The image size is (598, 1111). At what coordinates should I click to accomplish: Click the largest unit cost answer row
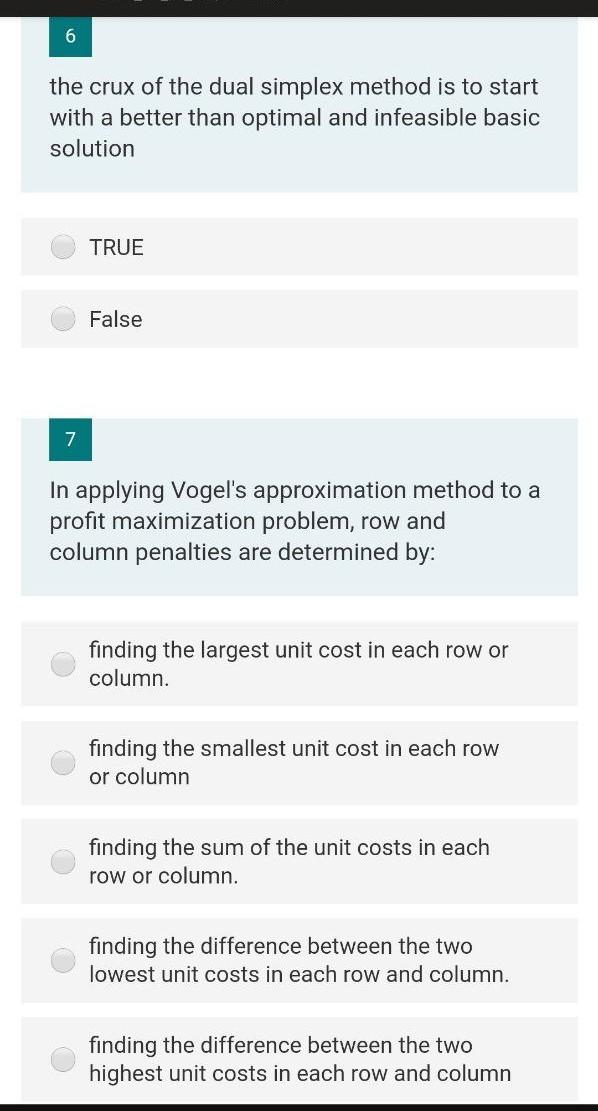[300, 663]
